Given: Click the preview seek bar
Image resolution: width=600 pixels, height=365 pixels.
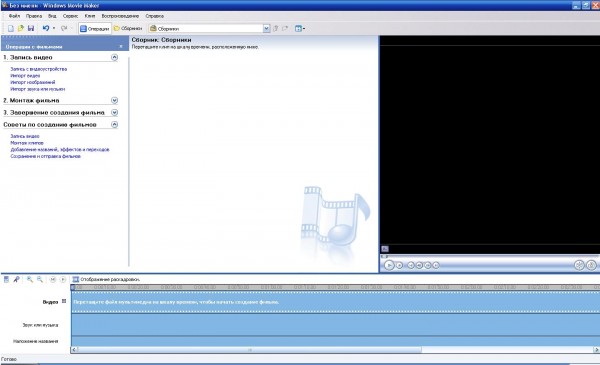Looking at the screenshot, I should pyautogui.click(x=490, y=257).
